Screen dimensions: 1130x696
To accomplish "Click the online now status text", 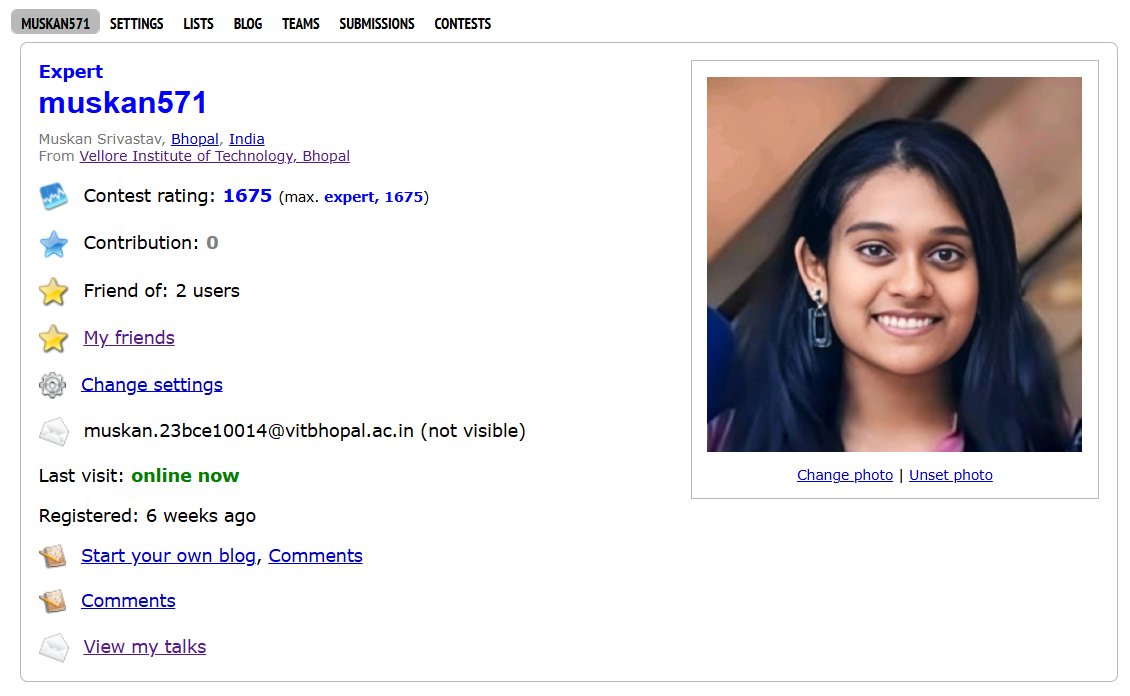I will point(185,476).
